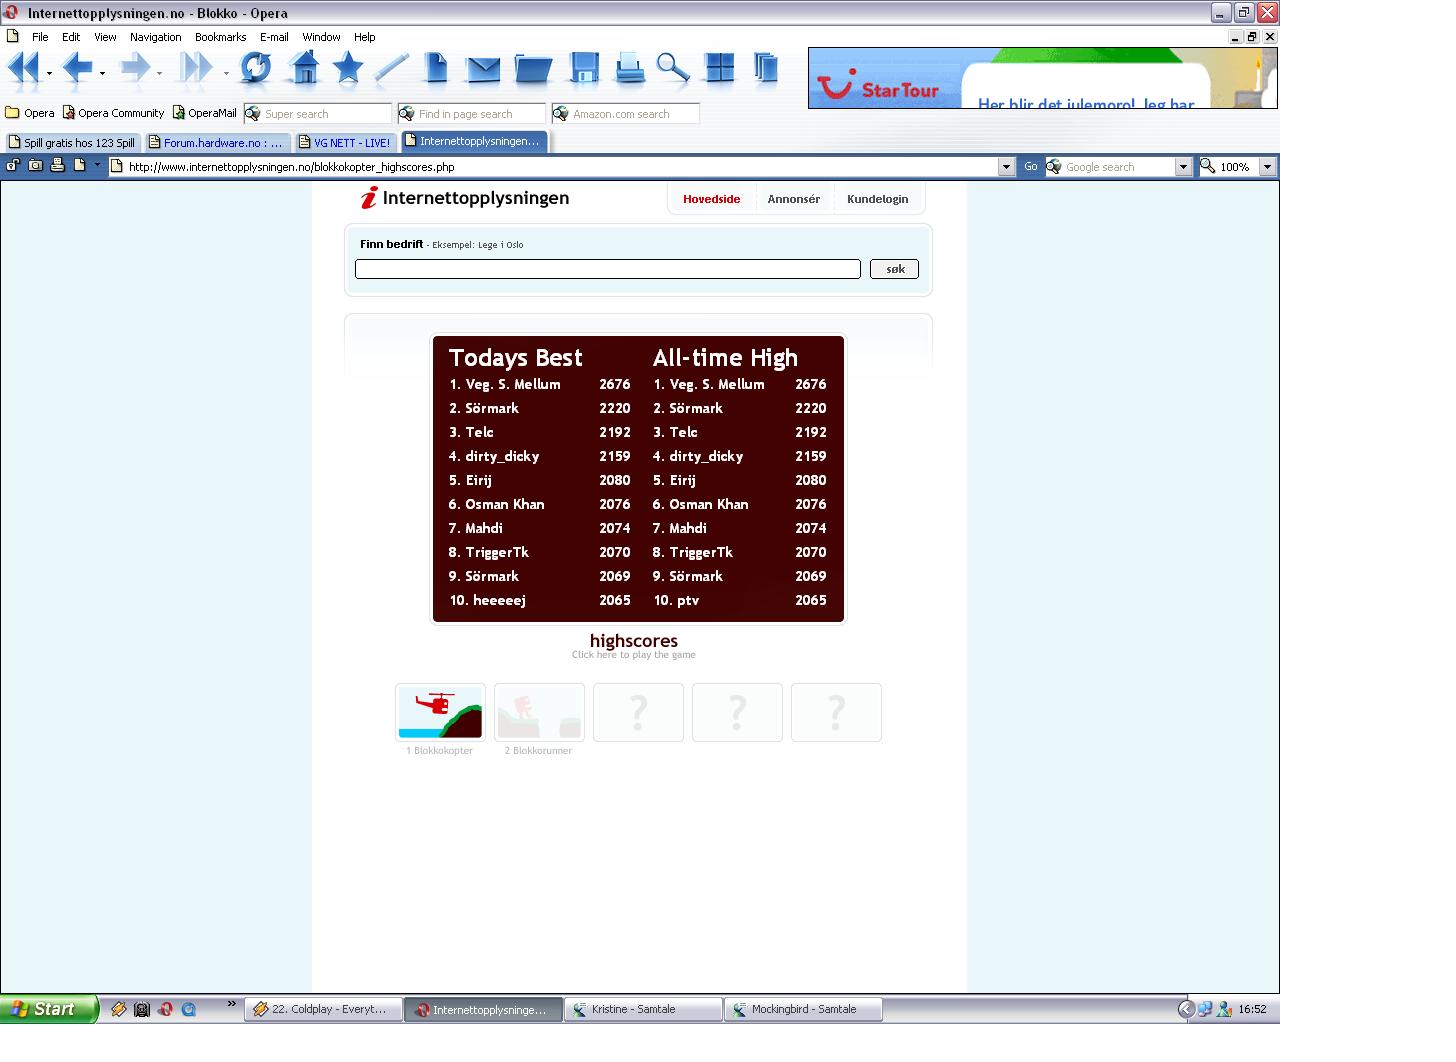Open mail via envelope icon
The height and width of the screenshot is (1062, 1456).
click(483, 69)
